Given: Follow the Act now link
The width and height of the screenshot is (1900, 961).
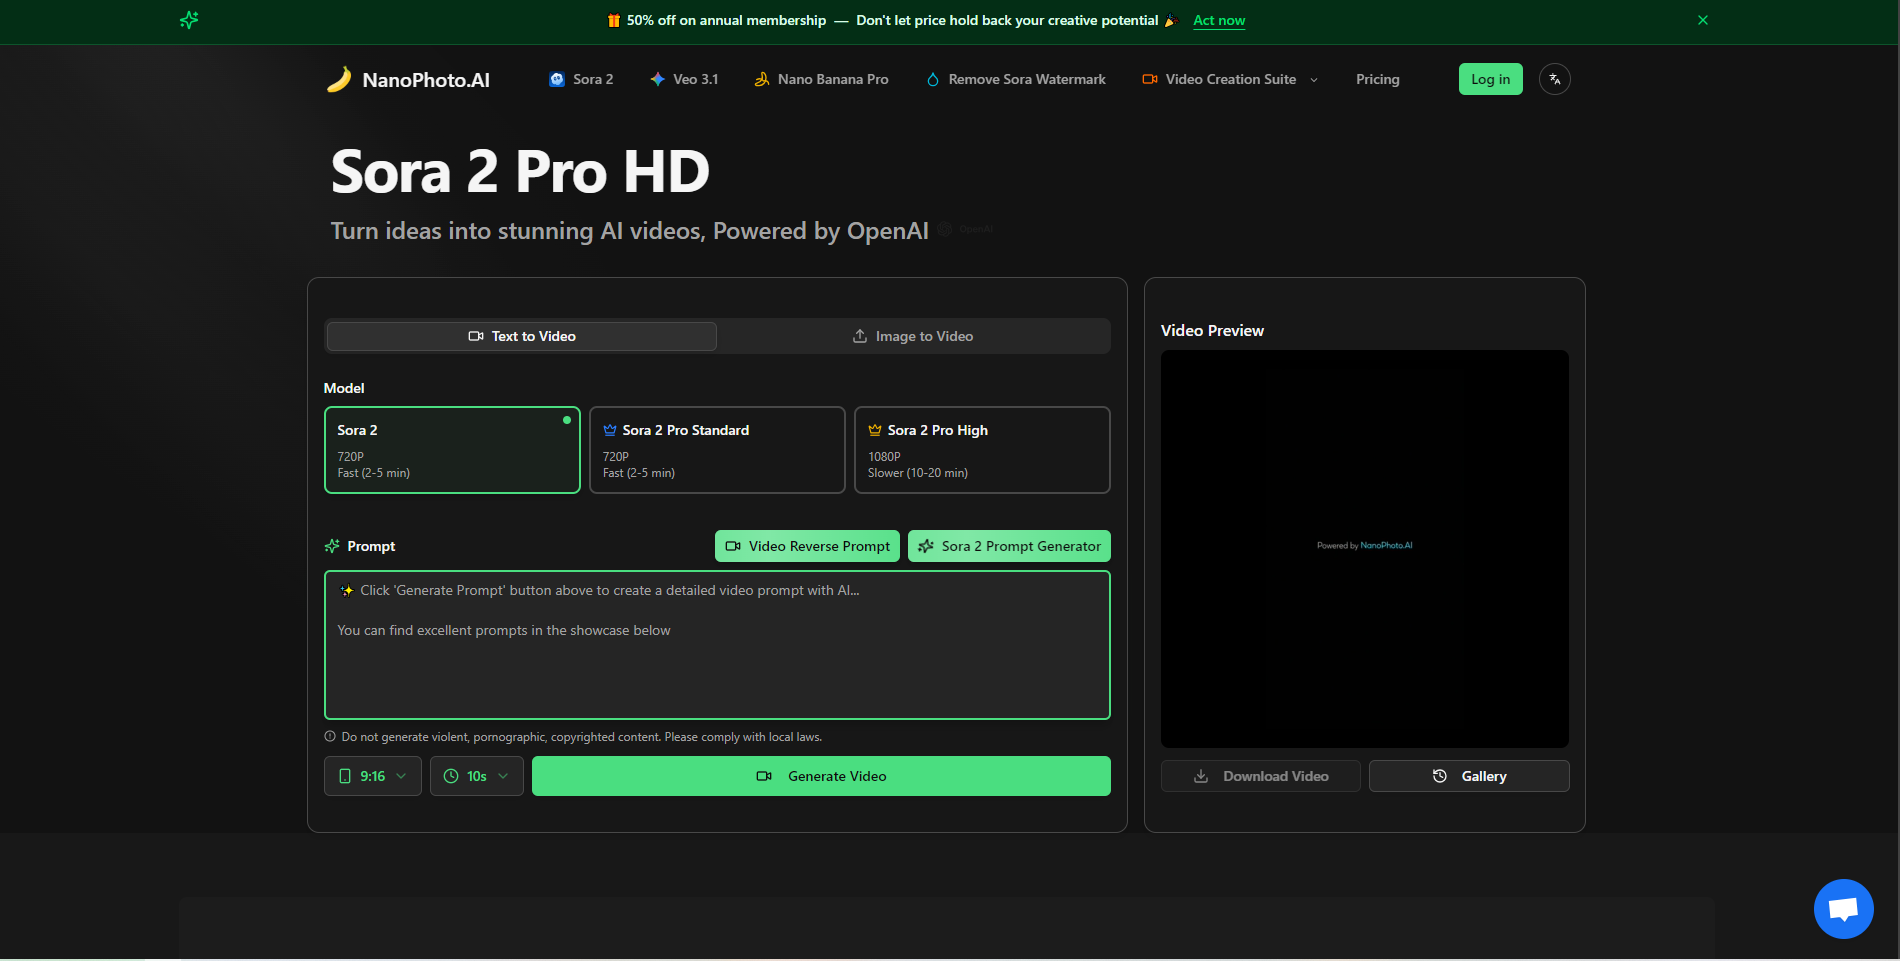Looking at the screenshot, I should pyautogui.click(x=1219, y=20).
